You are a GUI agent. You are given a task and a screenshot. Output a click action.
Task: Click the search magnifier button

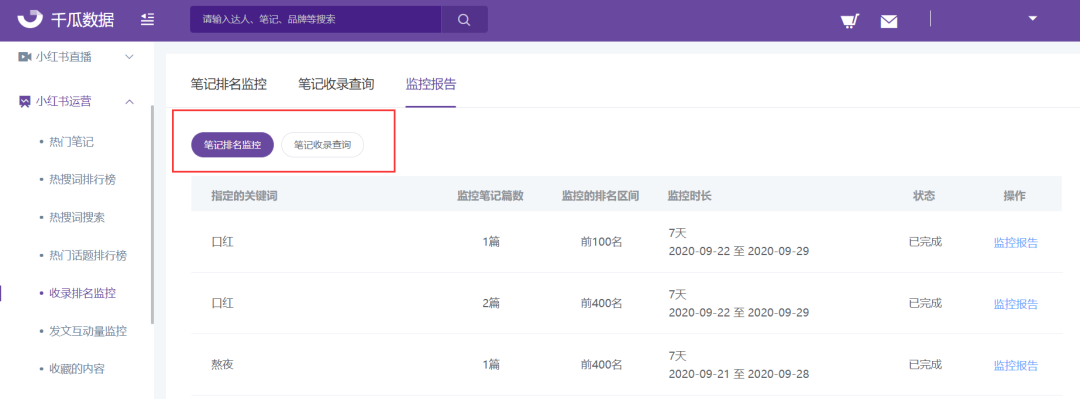(464, 19)
